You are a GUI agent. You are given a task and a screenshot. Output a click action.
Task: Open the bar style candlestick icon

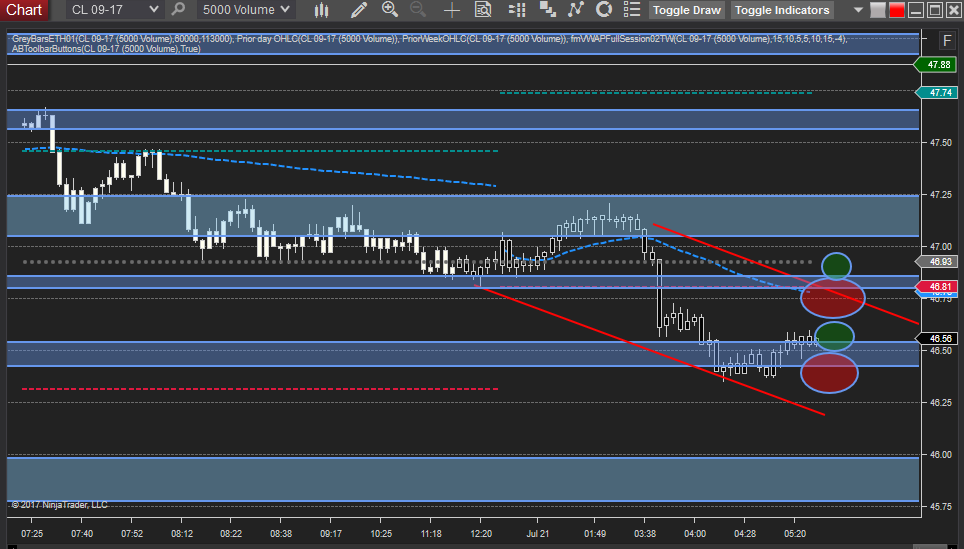tap(321, 10)
